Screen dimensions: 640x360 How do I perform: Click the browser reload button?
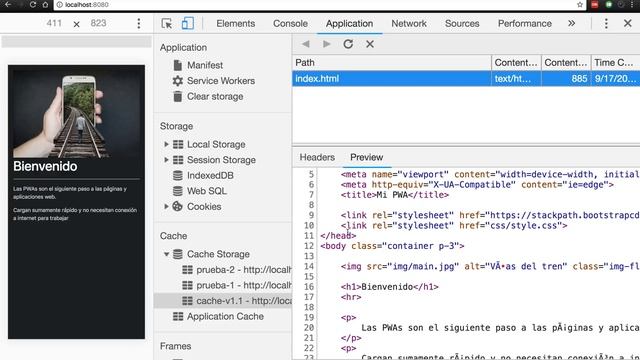click(33, 4)
